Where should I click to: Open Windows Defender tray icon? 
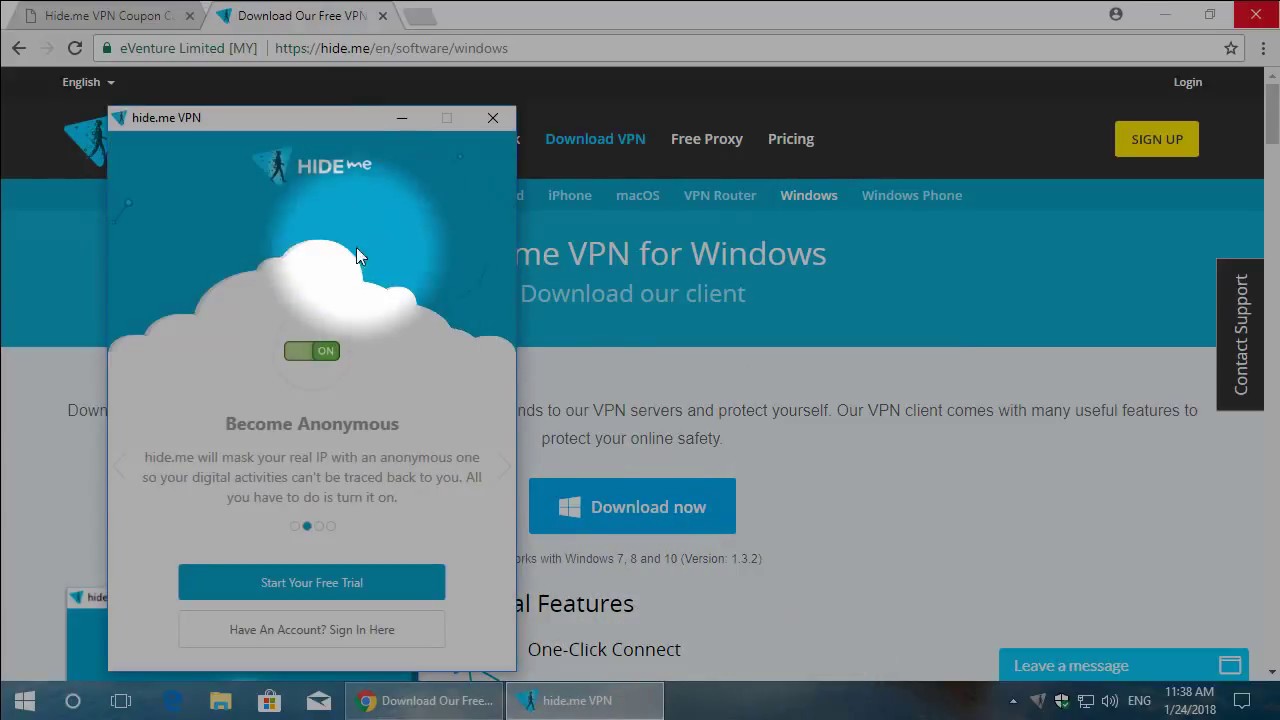tap(1062, 701)
